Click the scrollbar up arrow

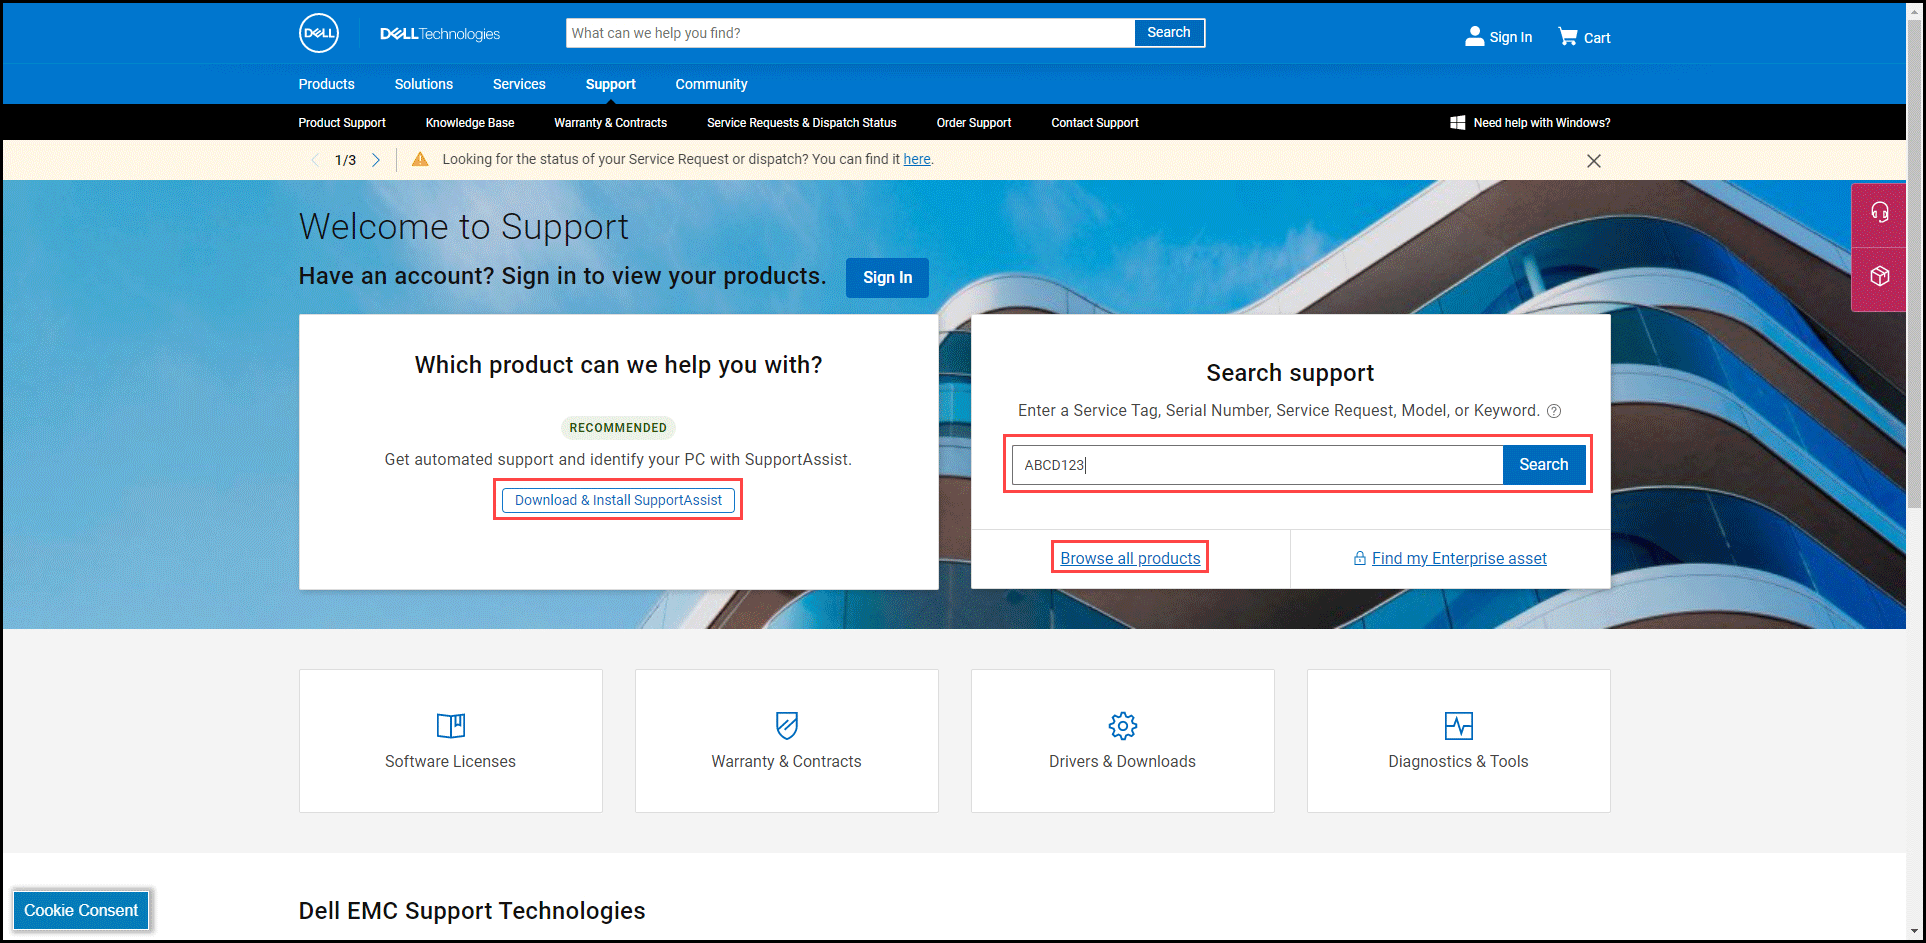coord(1915,10)
